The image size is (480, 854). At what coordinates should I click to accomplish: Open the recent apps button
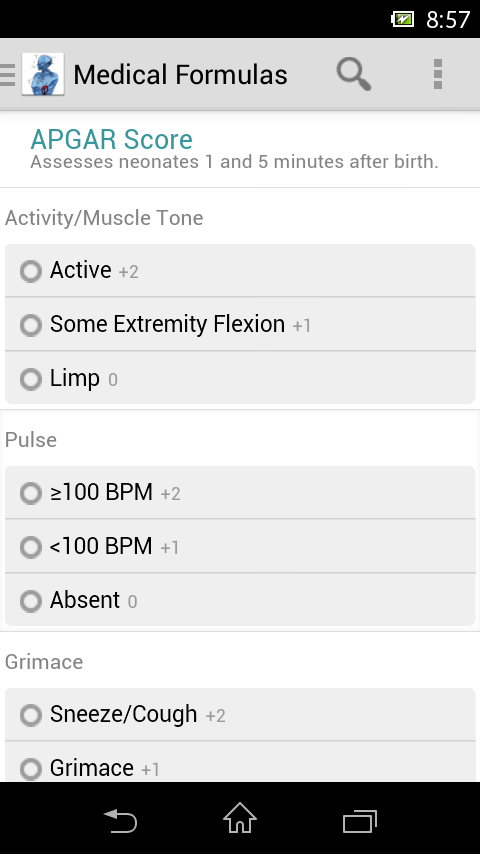[x=360, y=821]
